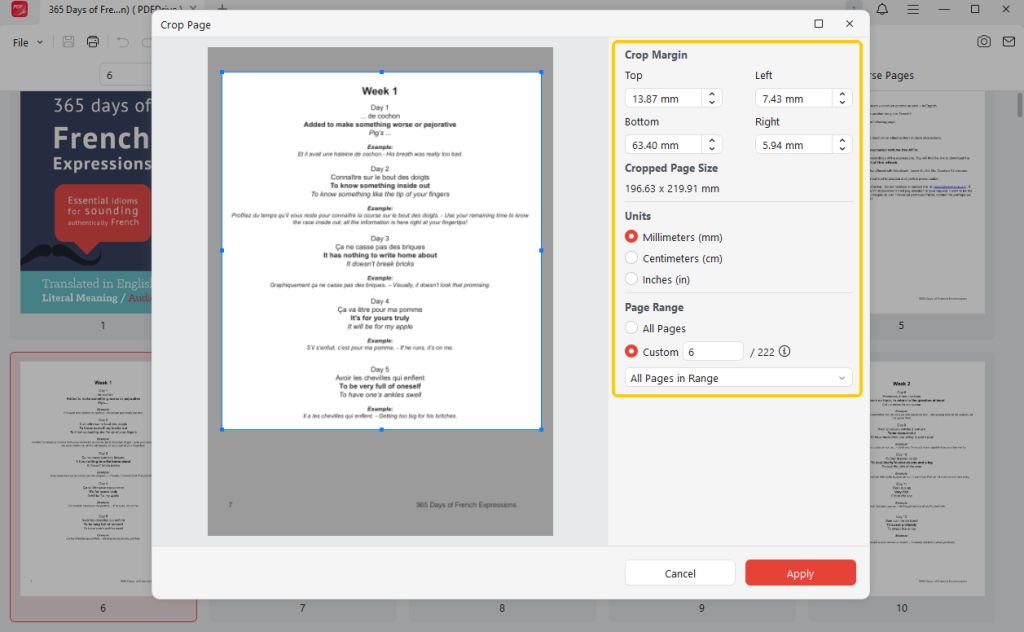Choose the Inches radio button
The height and width of the screenshot is (632, 1024).
[x=630, y=279]
